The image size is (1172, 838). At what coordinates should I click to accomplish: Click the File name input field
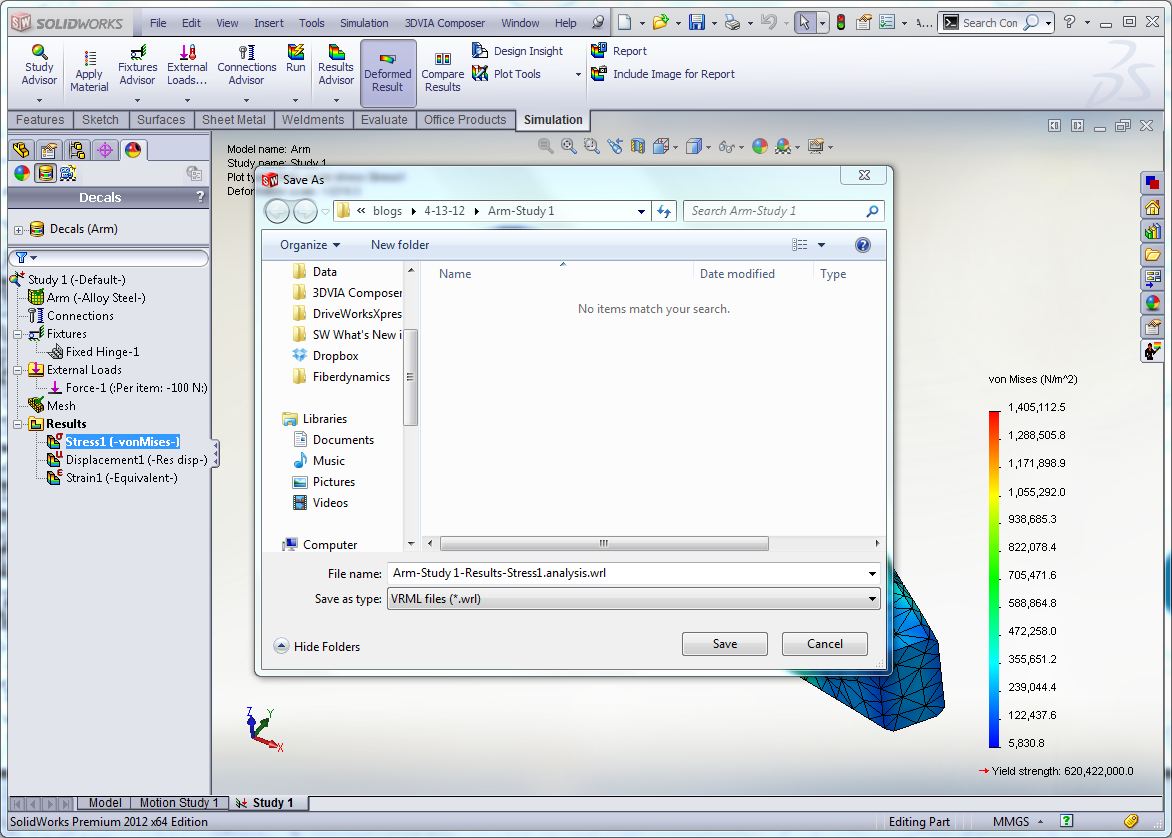click(x=626, y=573)
